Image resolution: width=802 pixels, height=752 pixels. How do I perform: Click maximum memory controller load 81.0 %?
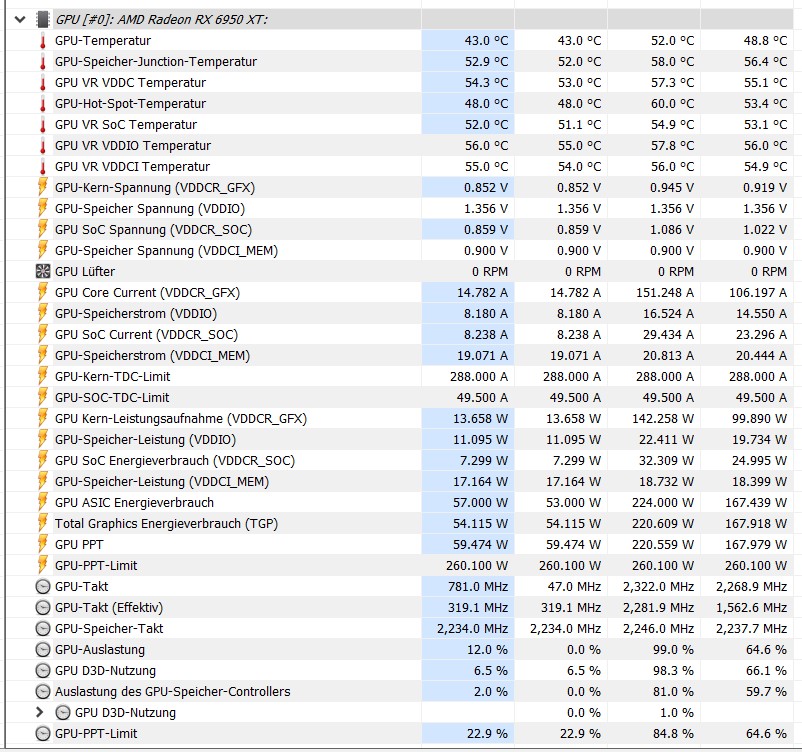pos(673,691)
